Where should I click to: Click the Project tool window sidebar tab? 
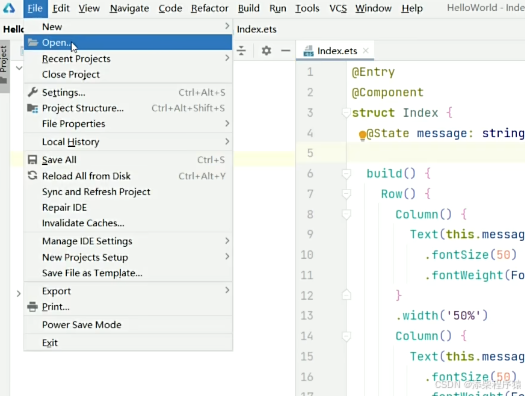(x=4, y=65)
